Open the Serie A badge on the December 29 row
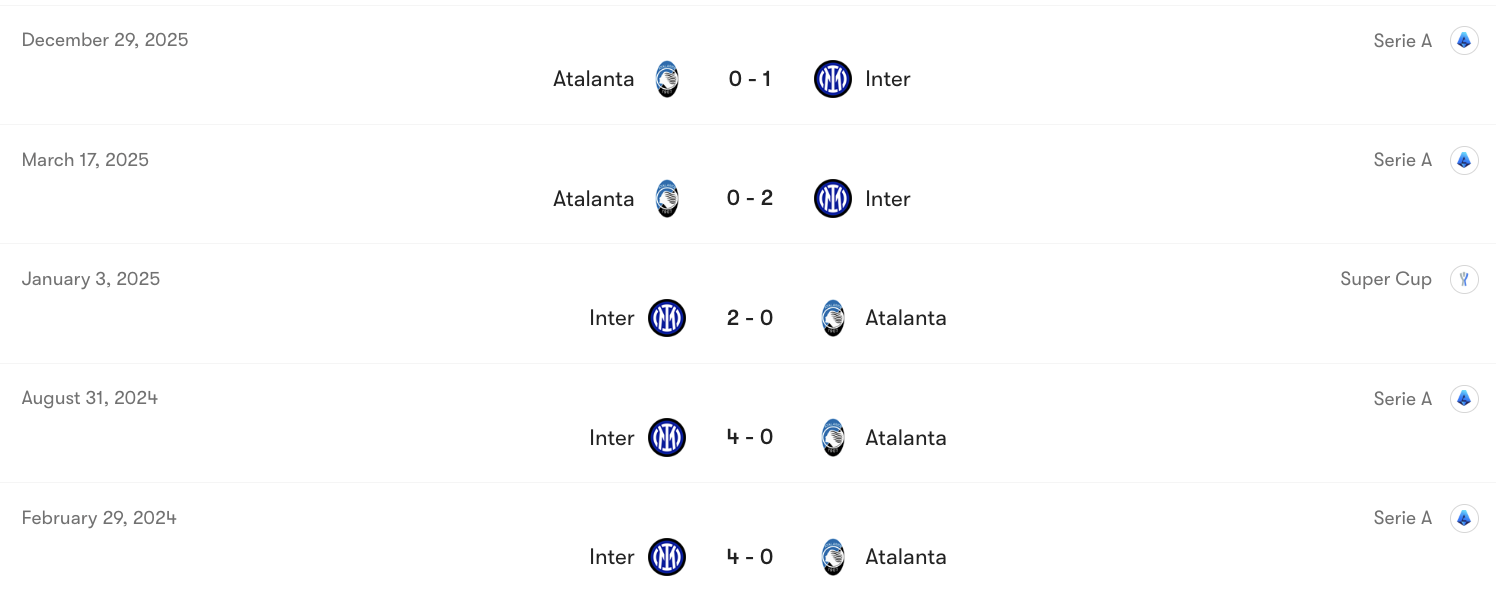Screen dimensions: 1496x592 pos(1464,40)
